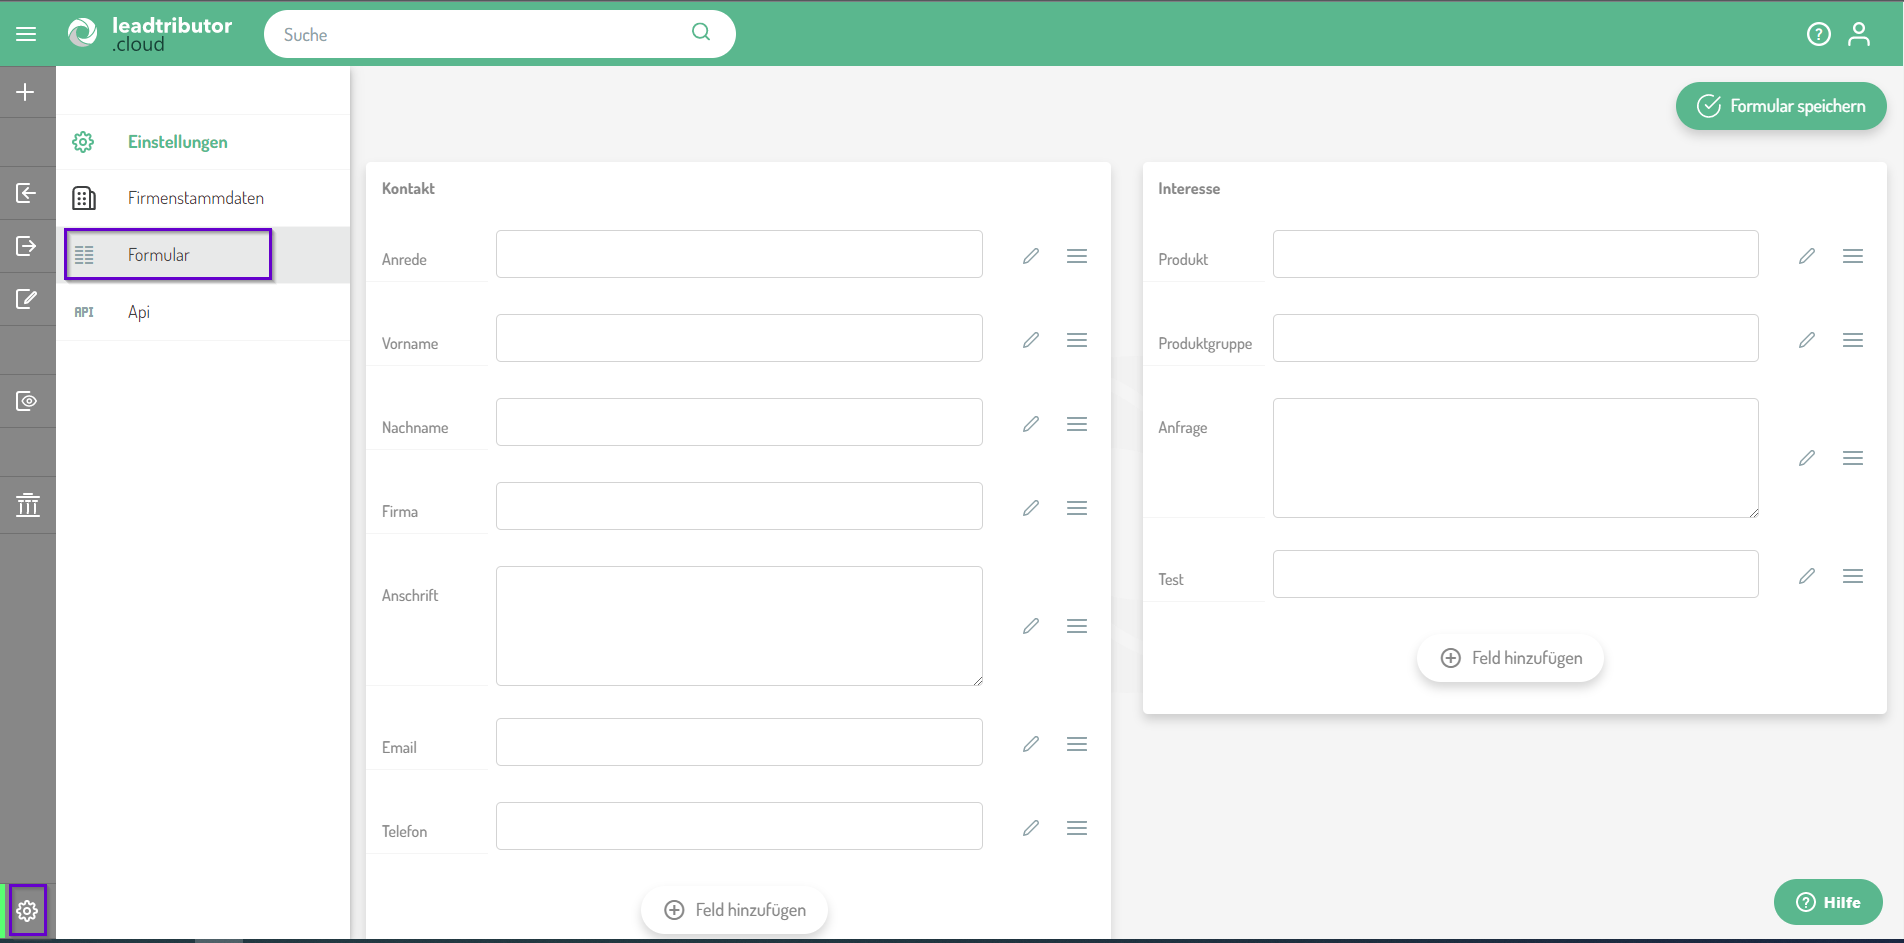Select Formular in settings menu
The image size is (1904, 943).
(159, 255)
